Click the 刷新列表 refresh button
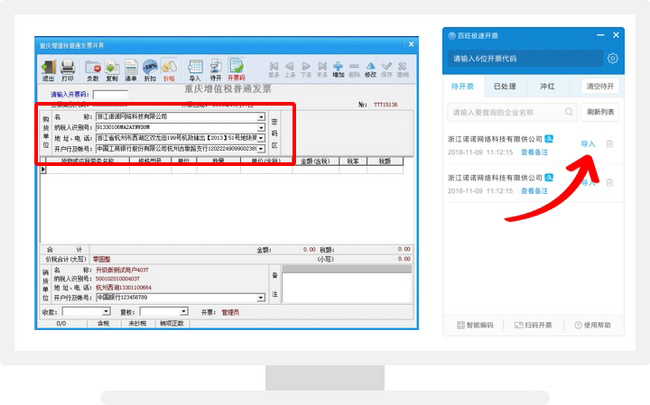 601,111
